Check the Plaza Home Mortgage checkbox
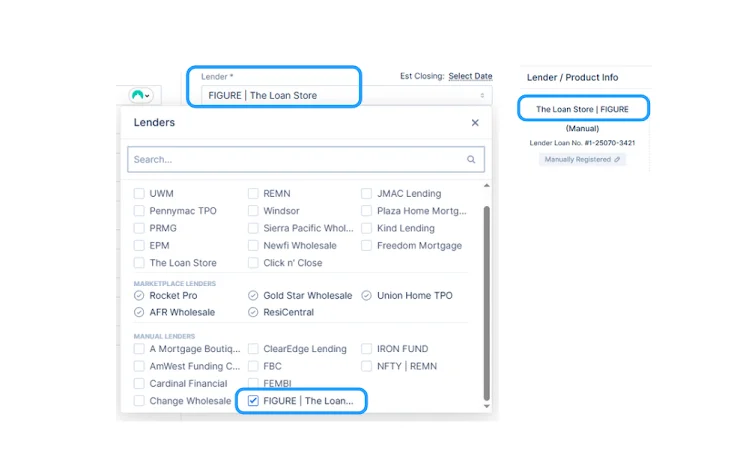 366,211
